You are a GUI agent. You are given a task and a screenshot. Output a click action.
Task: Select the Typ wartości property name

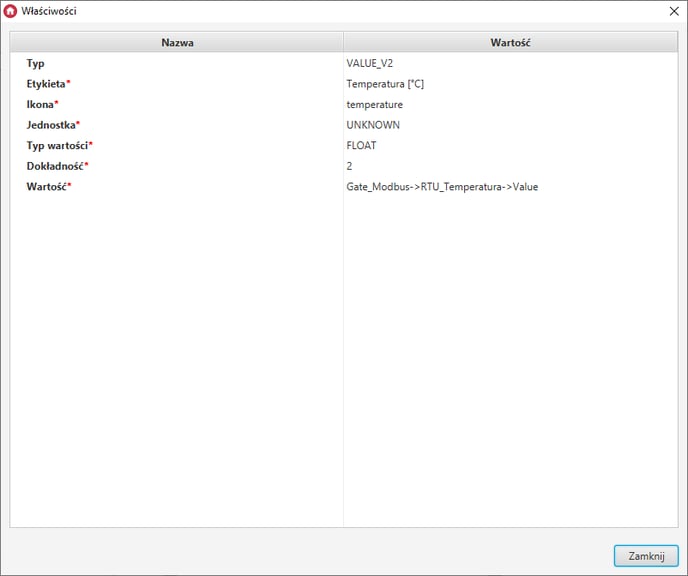point(59,146)
